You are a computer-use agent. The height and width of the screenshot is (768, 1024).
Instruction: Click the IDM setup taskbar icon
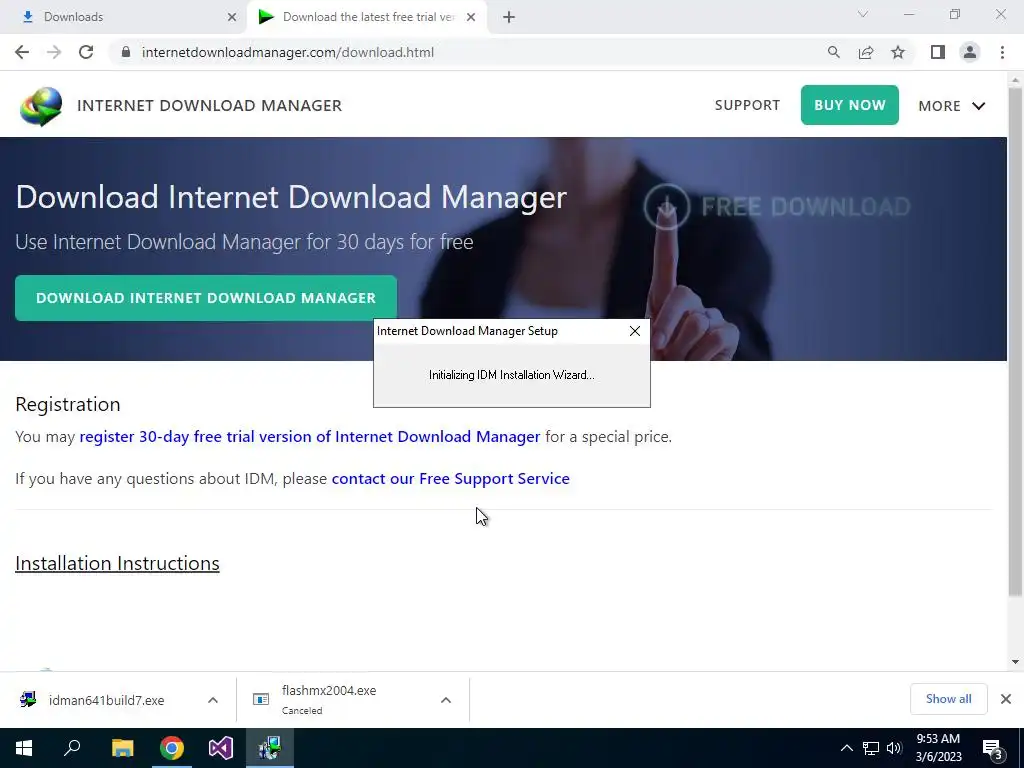(270, 748)
